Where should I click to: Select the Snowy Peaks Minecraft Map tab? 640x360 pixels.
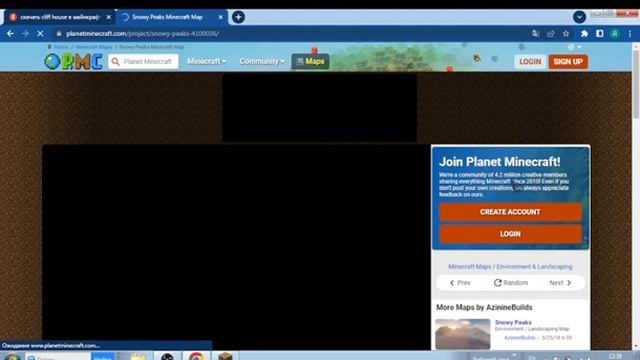[172, 17]
